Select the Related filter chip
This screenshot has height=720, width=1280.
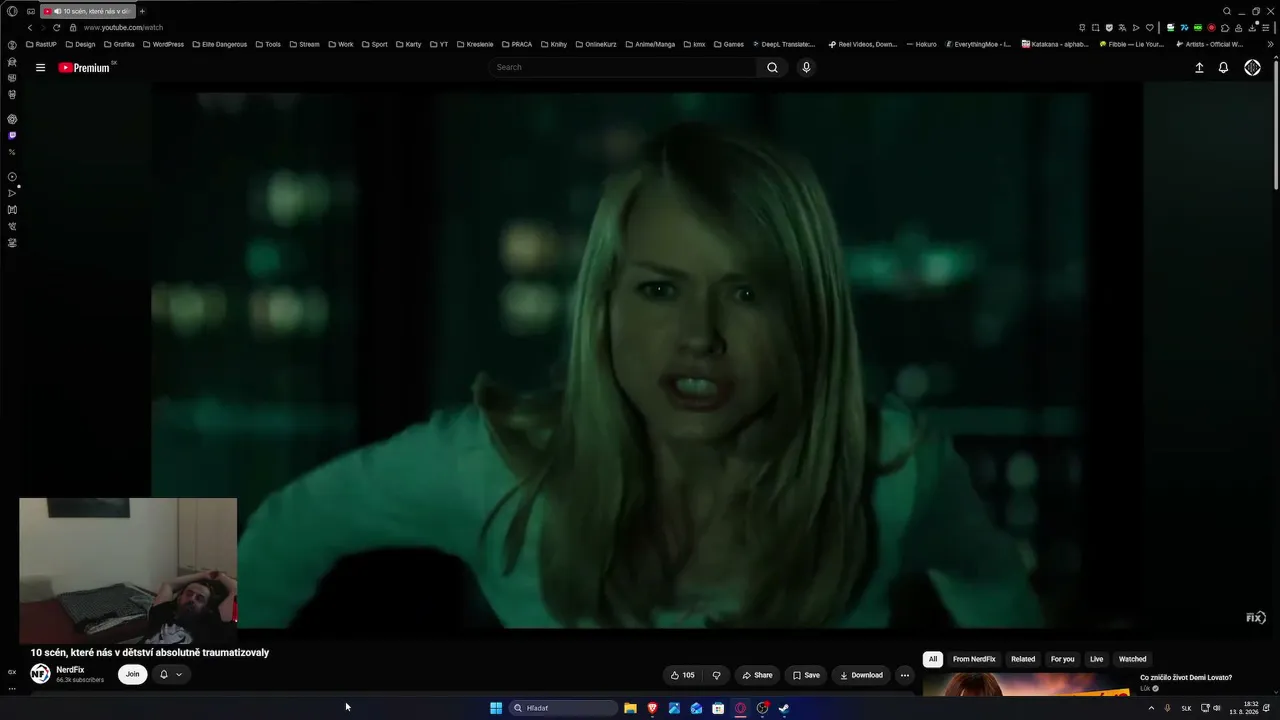tap(1023, 660)
